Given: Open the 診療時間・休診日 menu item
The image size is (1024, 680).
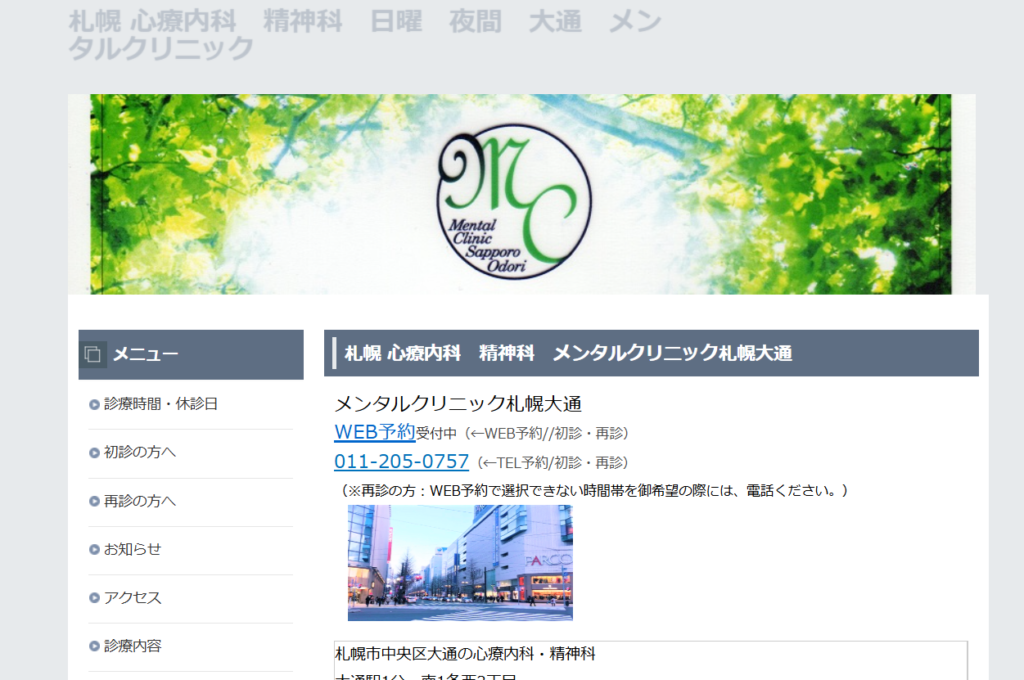Looking at the screenshot, I should pos(160,405).
